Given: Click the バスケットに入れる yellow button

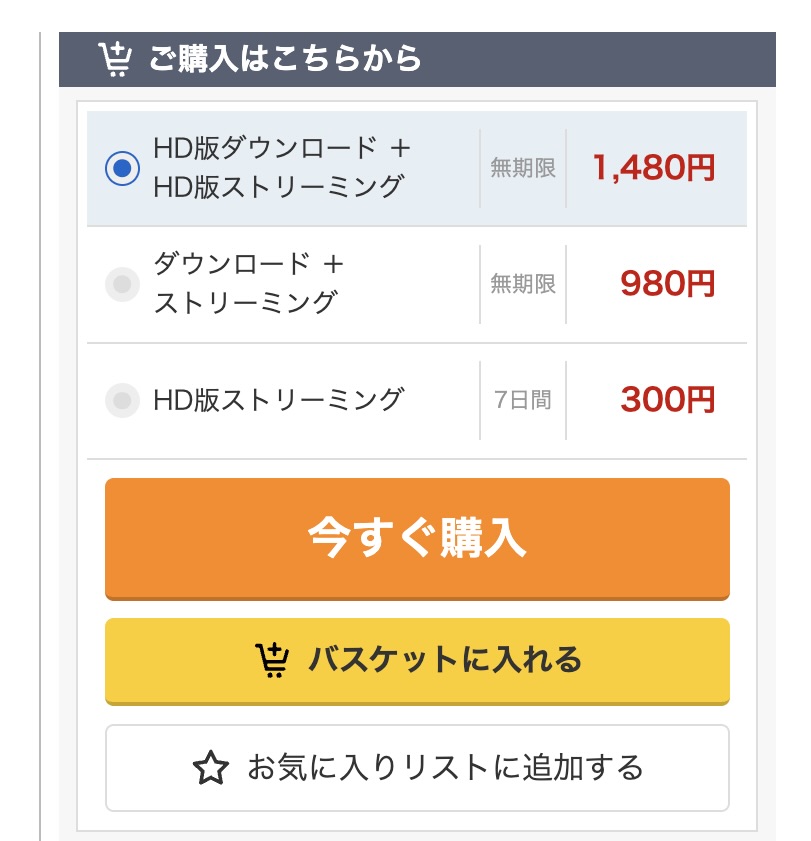Looking at the screenshot, I should (x=417, y=661).
